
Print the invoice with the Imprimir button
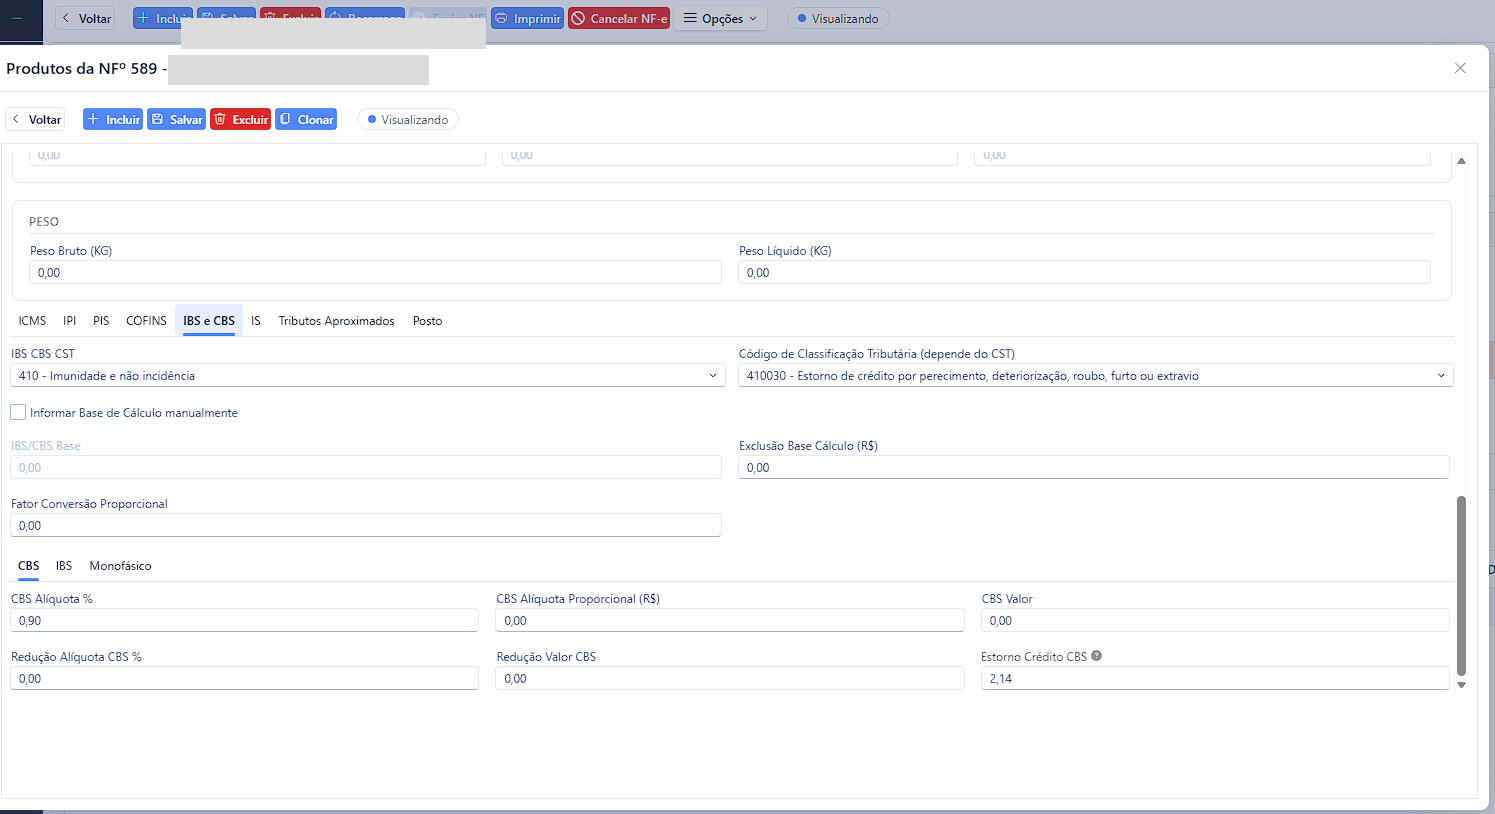tap(528, 19)
